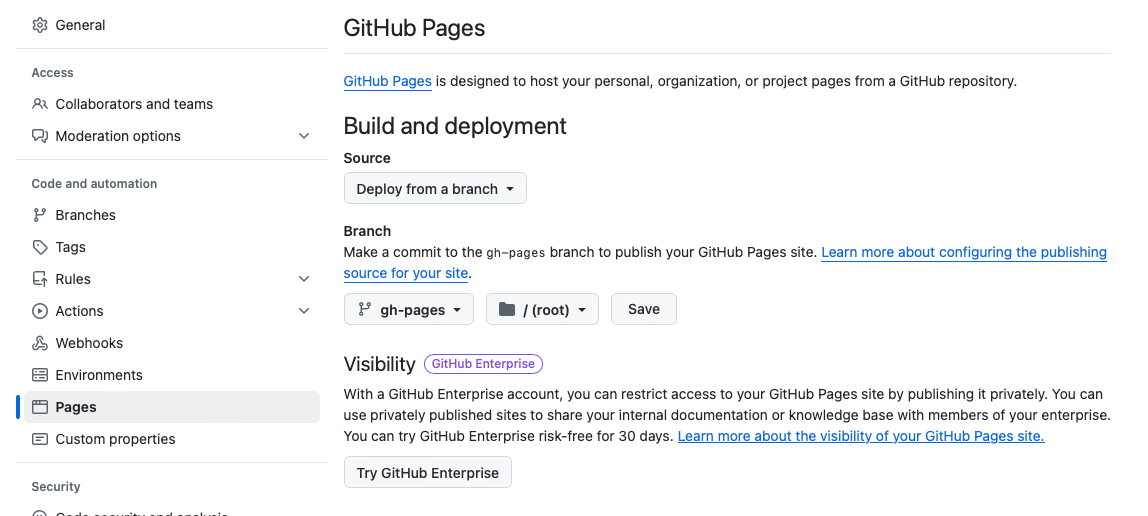
Task: Click the Custom properties note icon
Action: pyautogui.click(x=40, y=439)
